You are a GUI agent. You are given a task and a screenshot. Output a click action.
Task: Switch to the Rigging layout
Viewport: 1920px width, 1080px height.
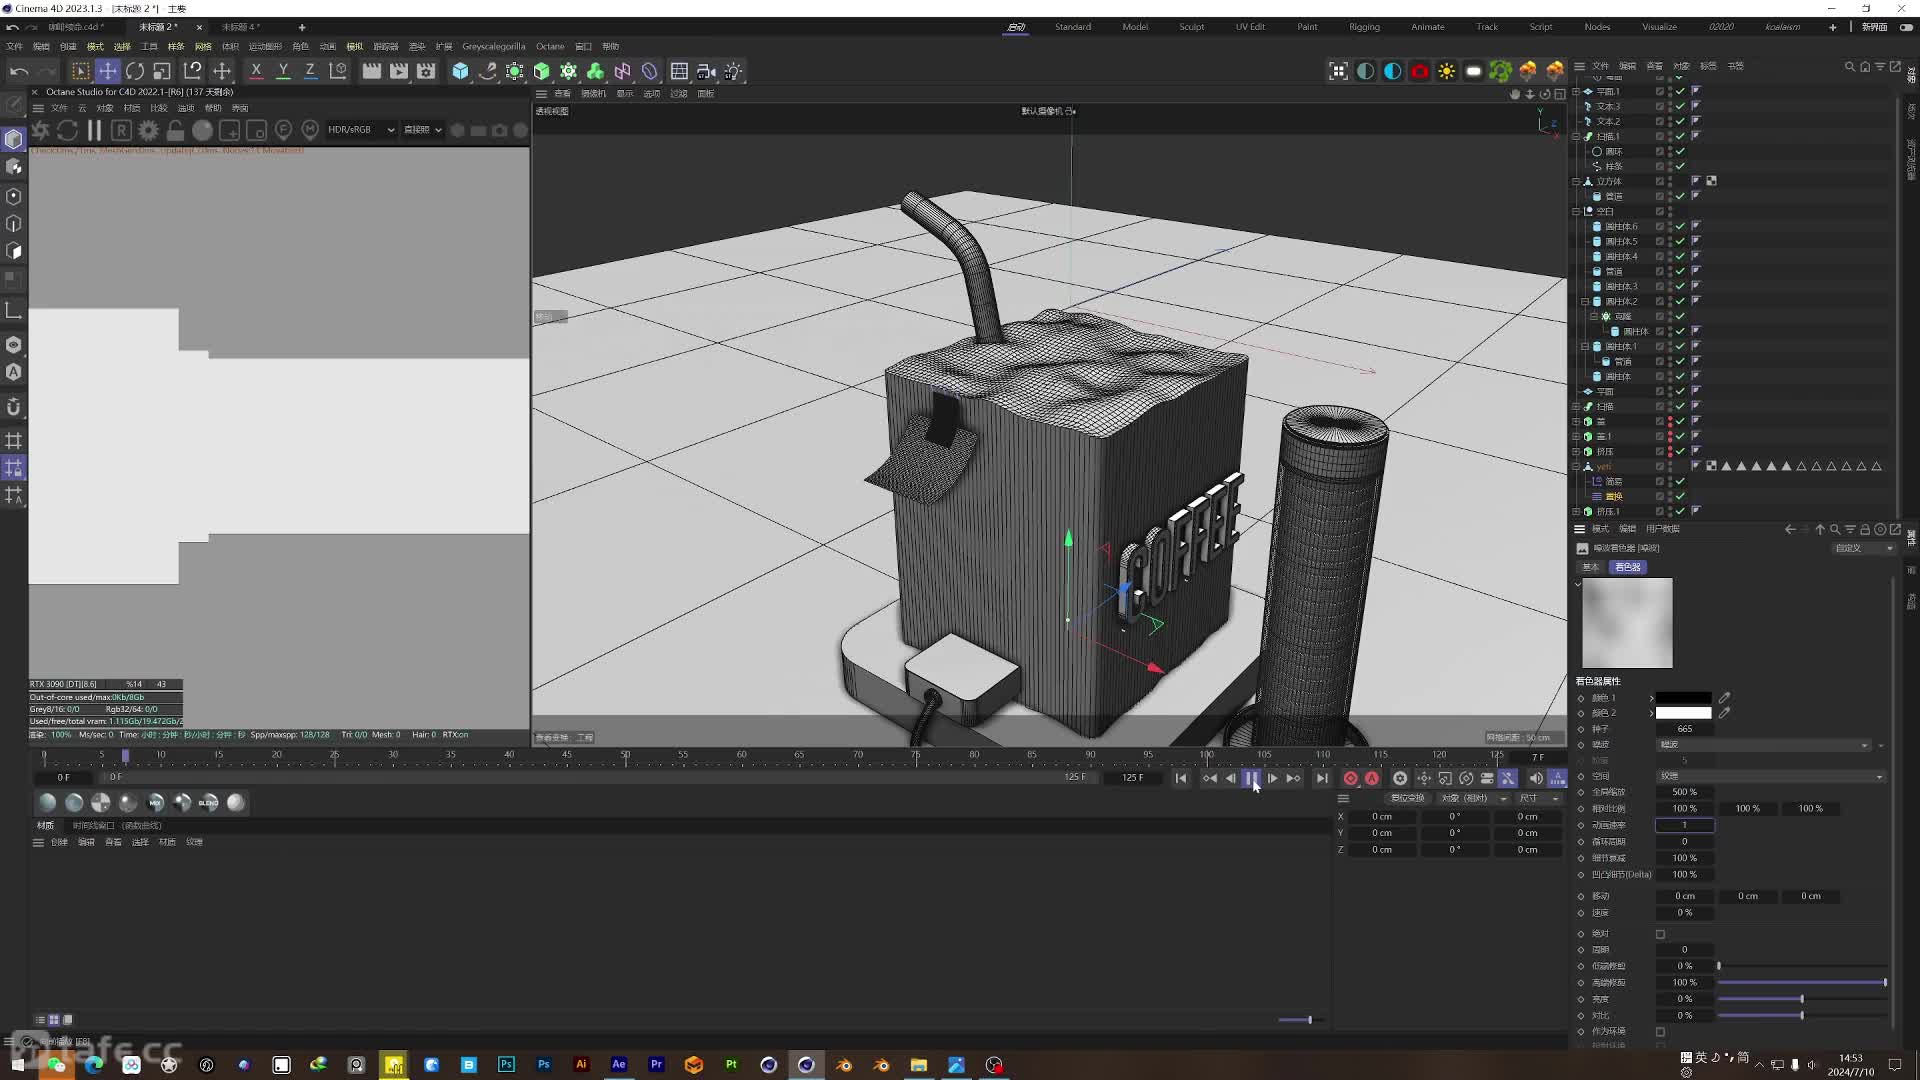[x=1364, y=27]
